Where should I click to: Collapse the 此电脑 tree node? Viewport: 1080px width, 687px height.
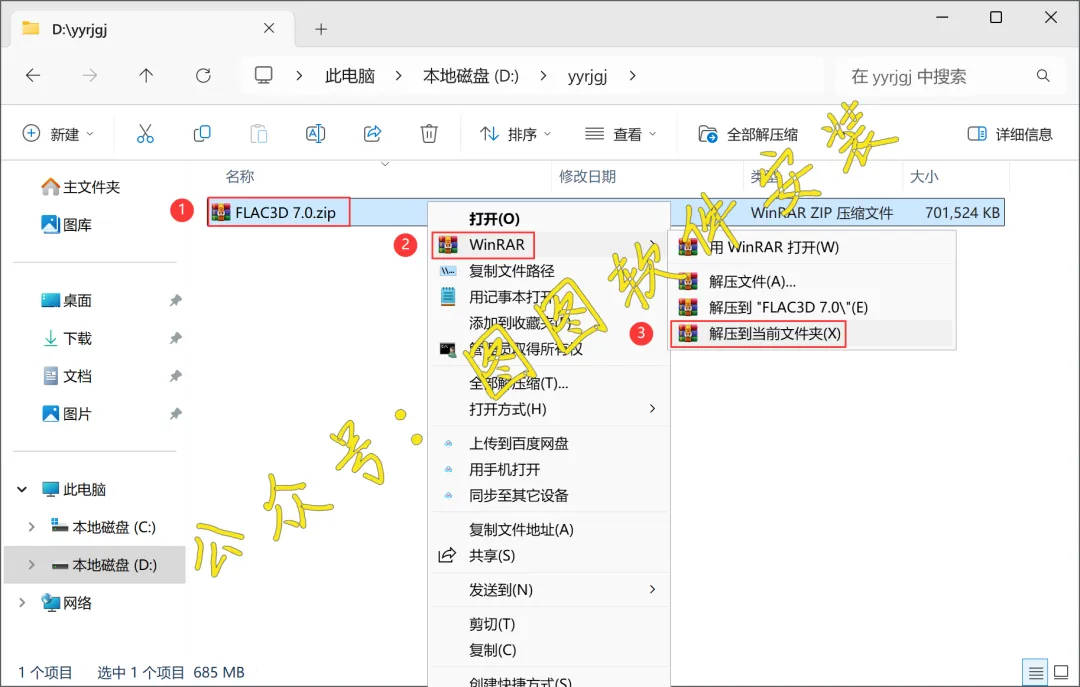pos(22,489)
